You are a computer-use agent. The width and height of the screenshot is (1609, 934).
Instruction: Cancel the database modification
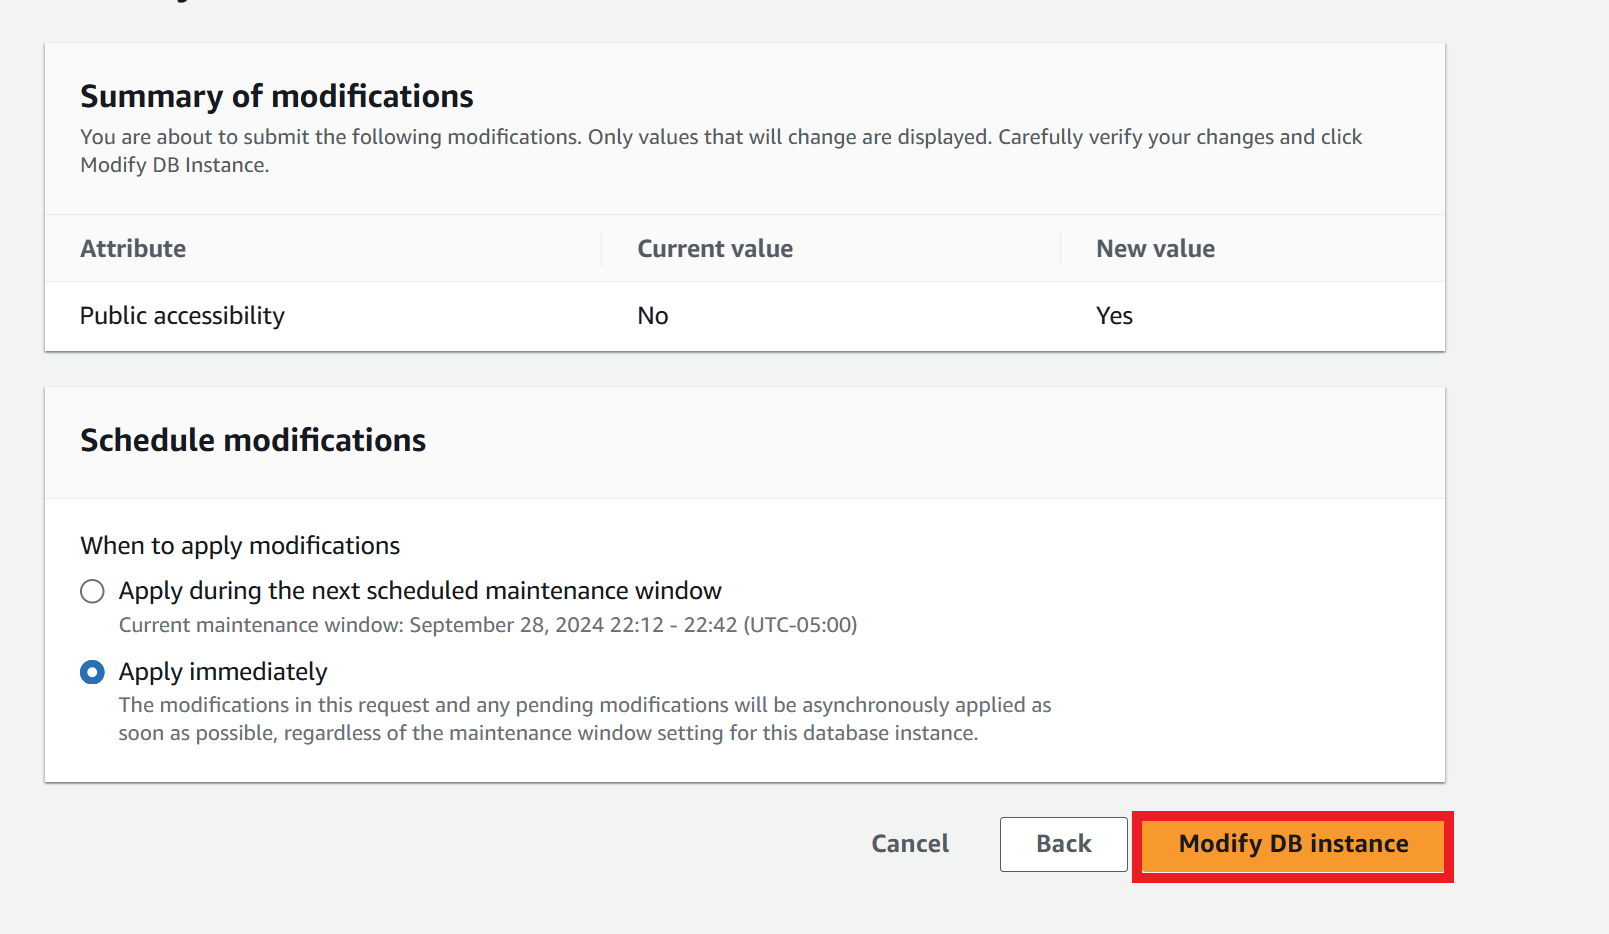[x=910, y=844]
